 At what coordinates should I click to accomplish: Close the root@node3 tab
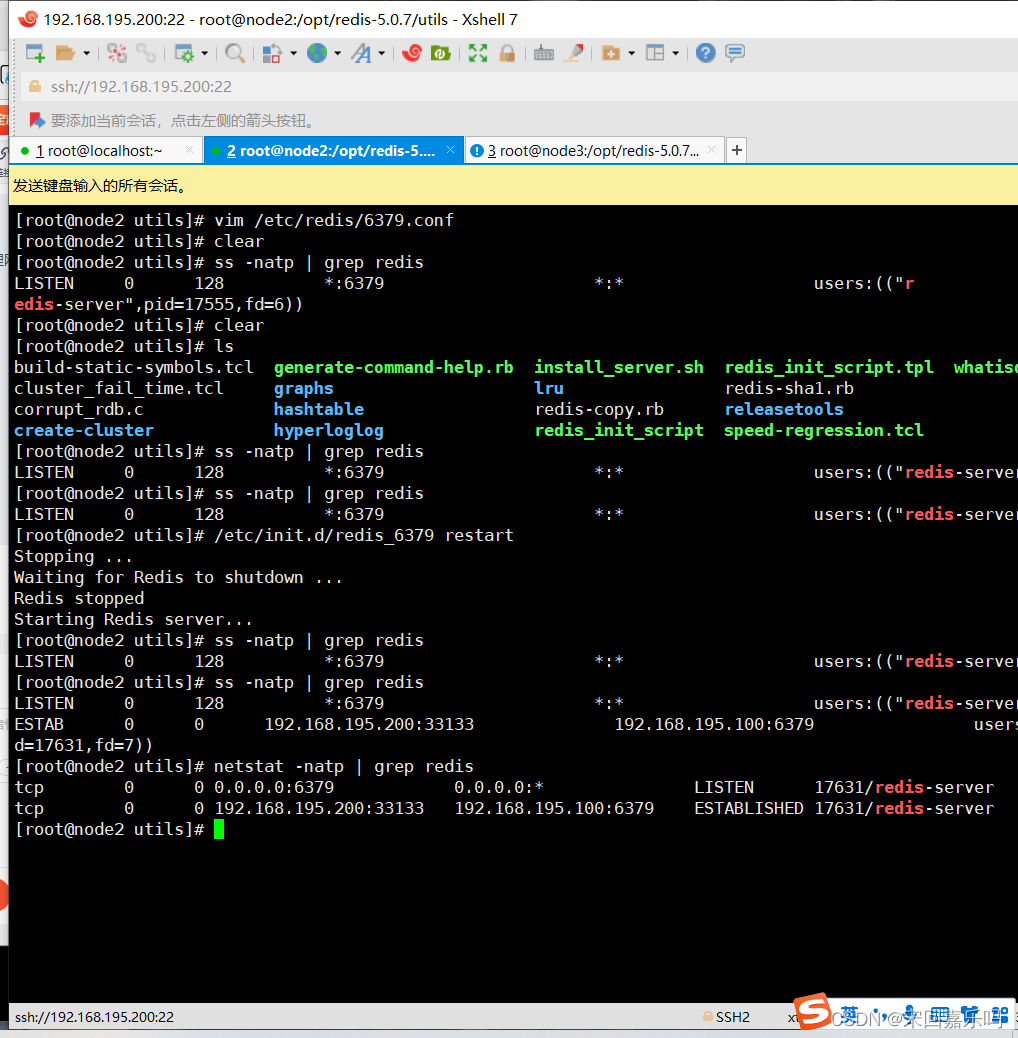[712, 150]
